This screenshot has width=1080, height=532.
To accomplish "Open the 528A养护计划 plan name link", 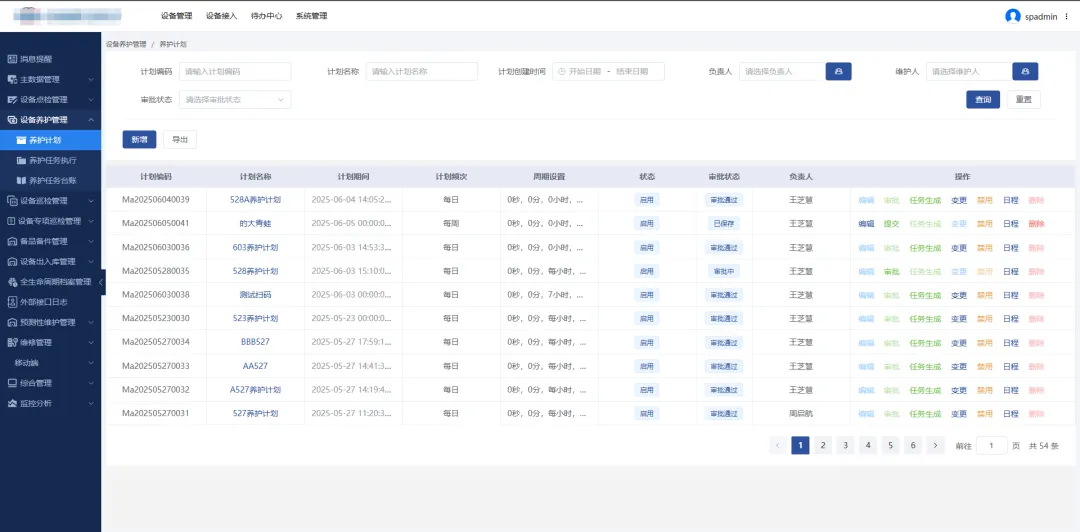I will pyautogui.click(x=255, y=201).
